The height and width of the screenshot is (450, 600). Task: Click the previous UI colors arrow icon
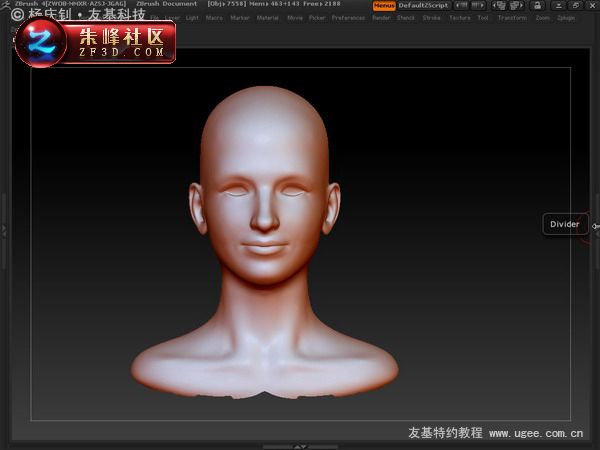[461, 5]
